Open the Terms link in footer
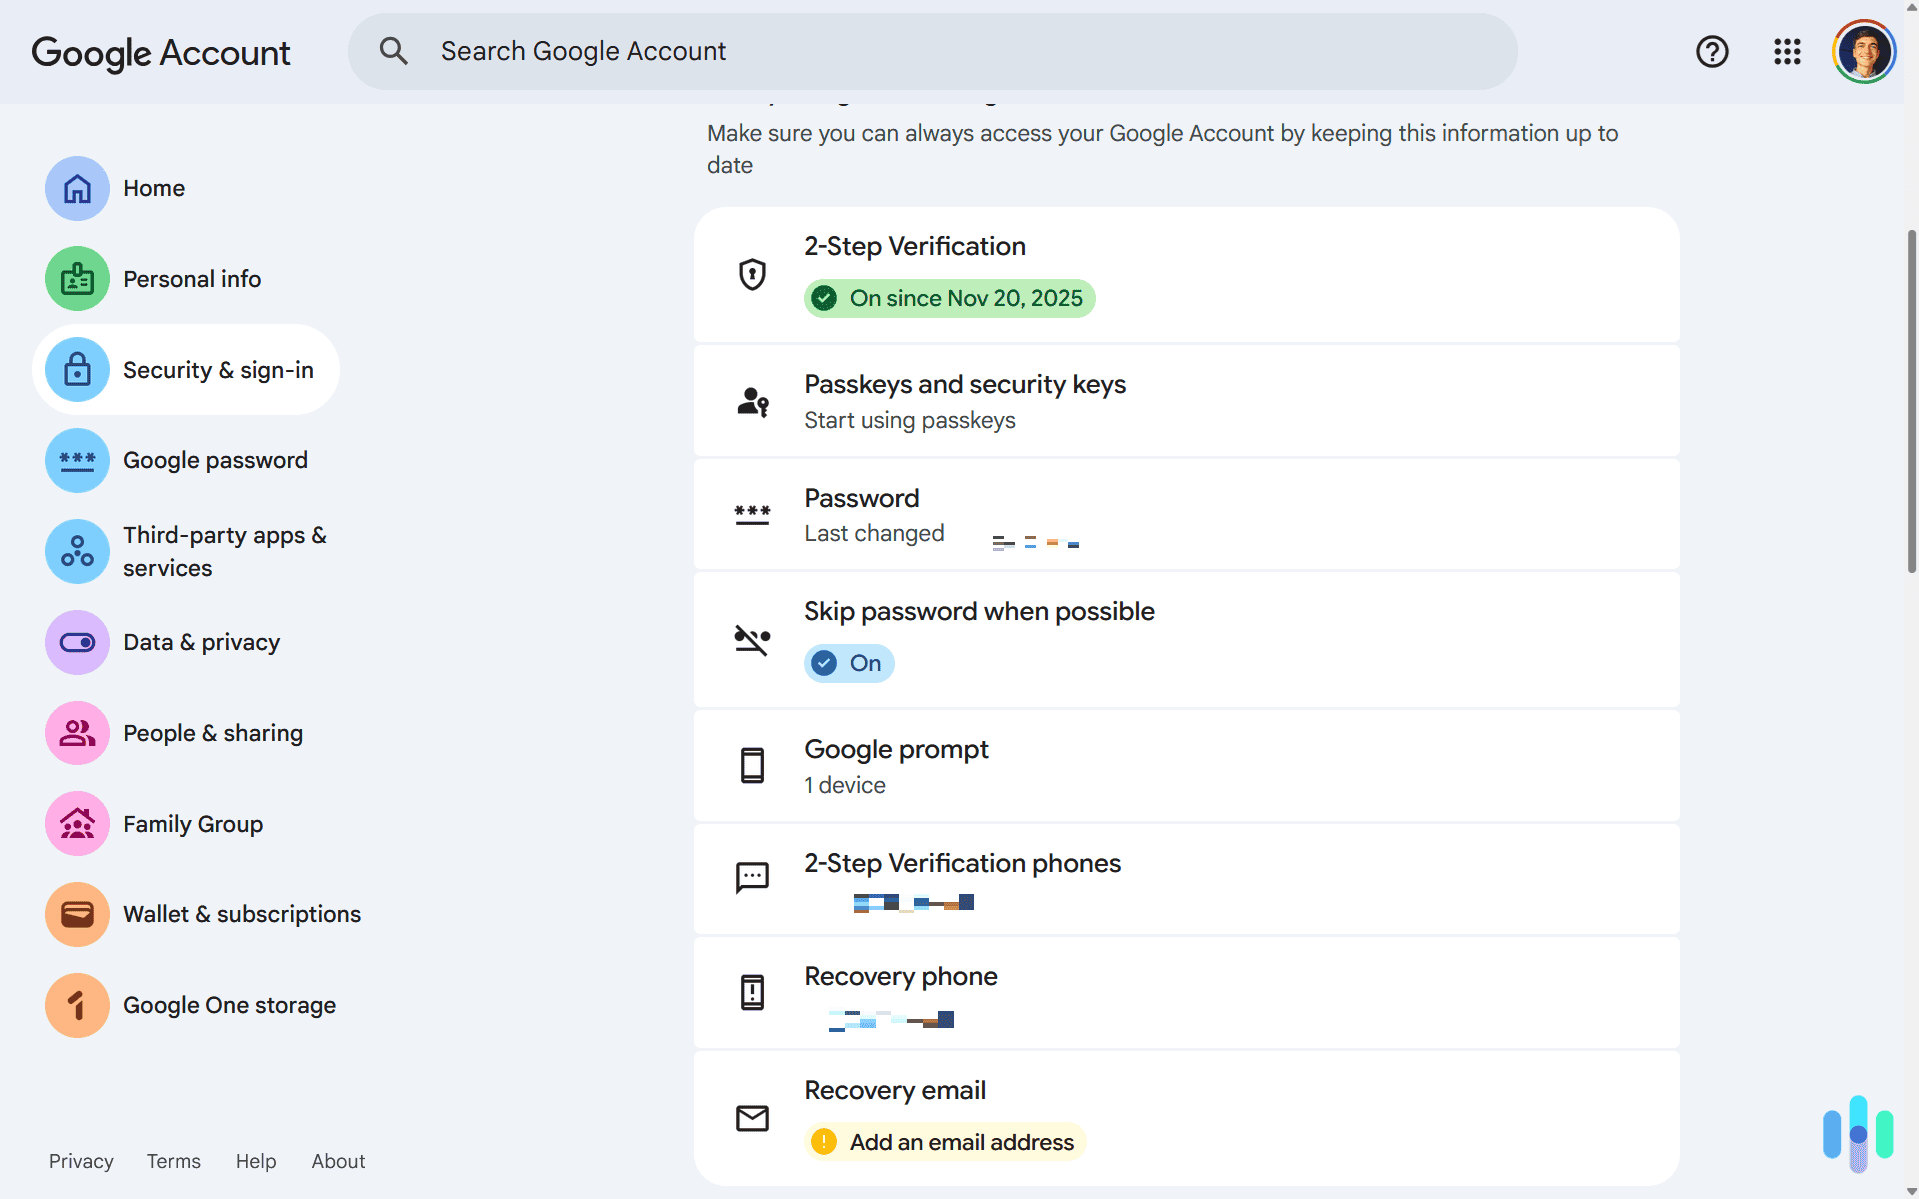This screenshot has width=1919, height=1199. [x=173, y=1161]
